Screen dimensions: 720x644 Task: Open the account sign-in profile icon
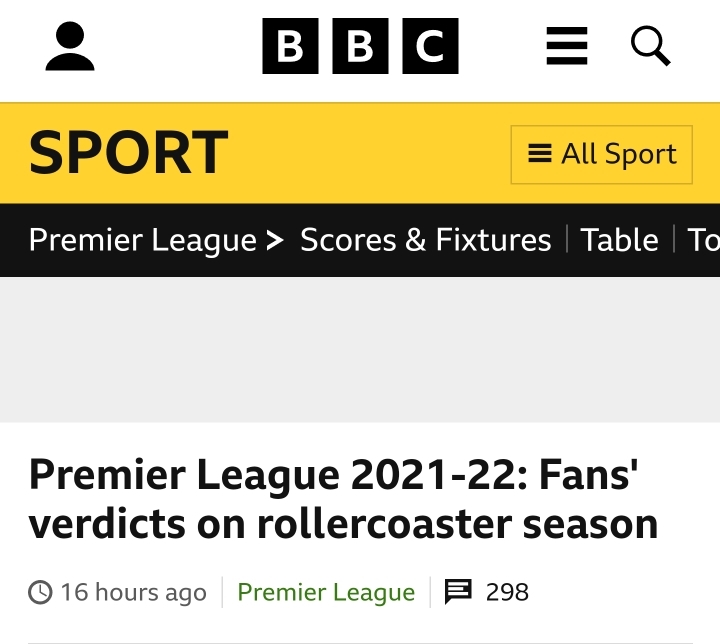(70, 46)
